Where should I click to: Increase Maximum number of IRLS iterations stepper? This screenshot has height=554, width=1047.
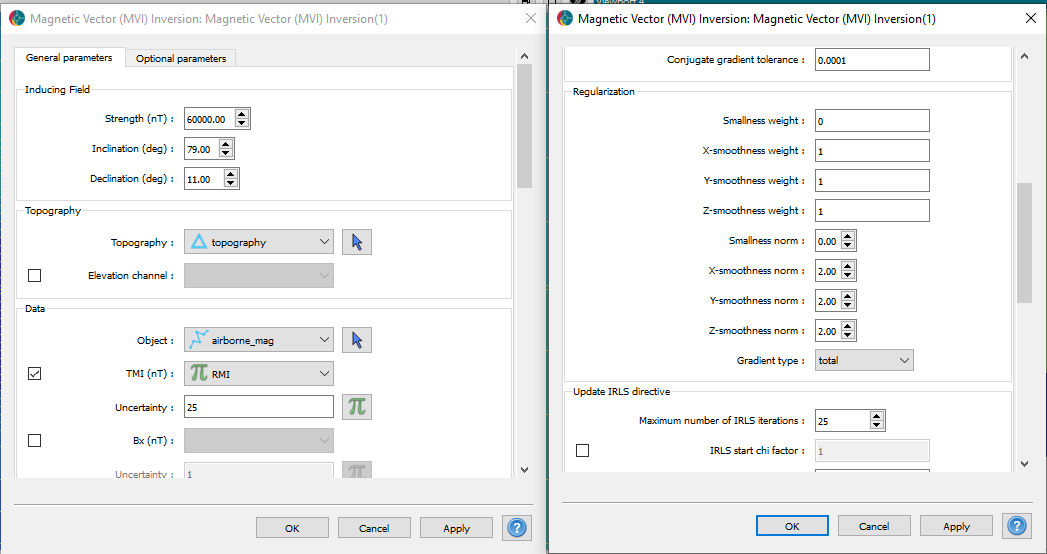pyautogui.click(x=877, y=417)
